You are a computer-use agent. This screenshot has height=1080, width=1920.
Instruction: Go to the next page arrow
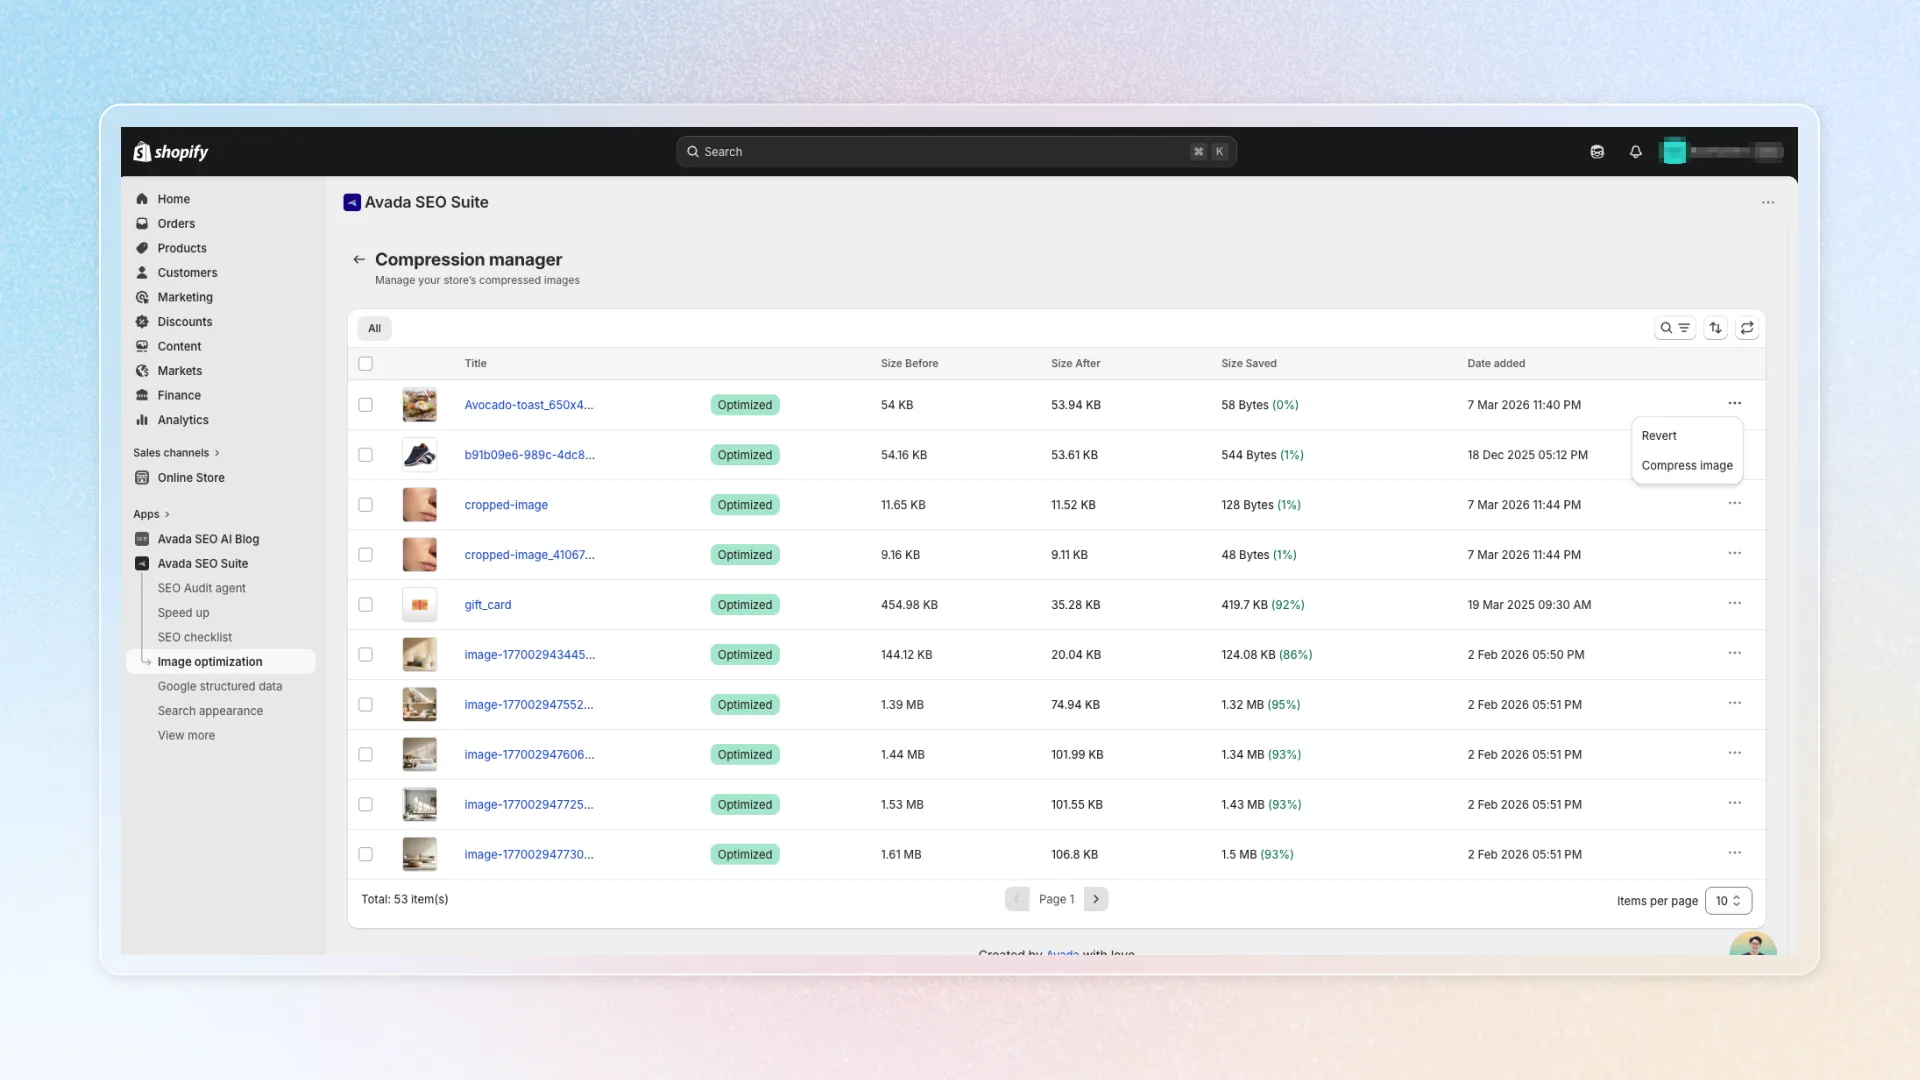click(x=1096, y=899)
